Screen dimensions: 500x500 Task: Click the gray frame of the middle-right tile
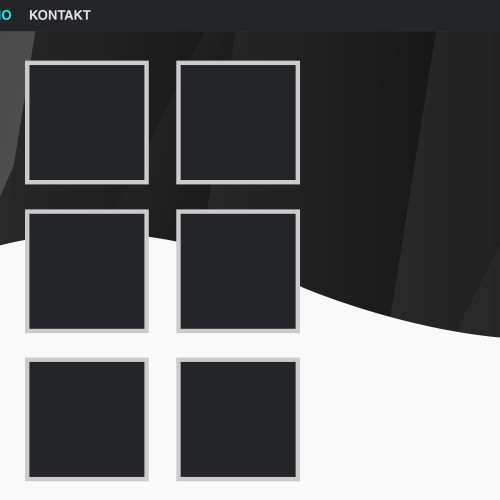238,211
